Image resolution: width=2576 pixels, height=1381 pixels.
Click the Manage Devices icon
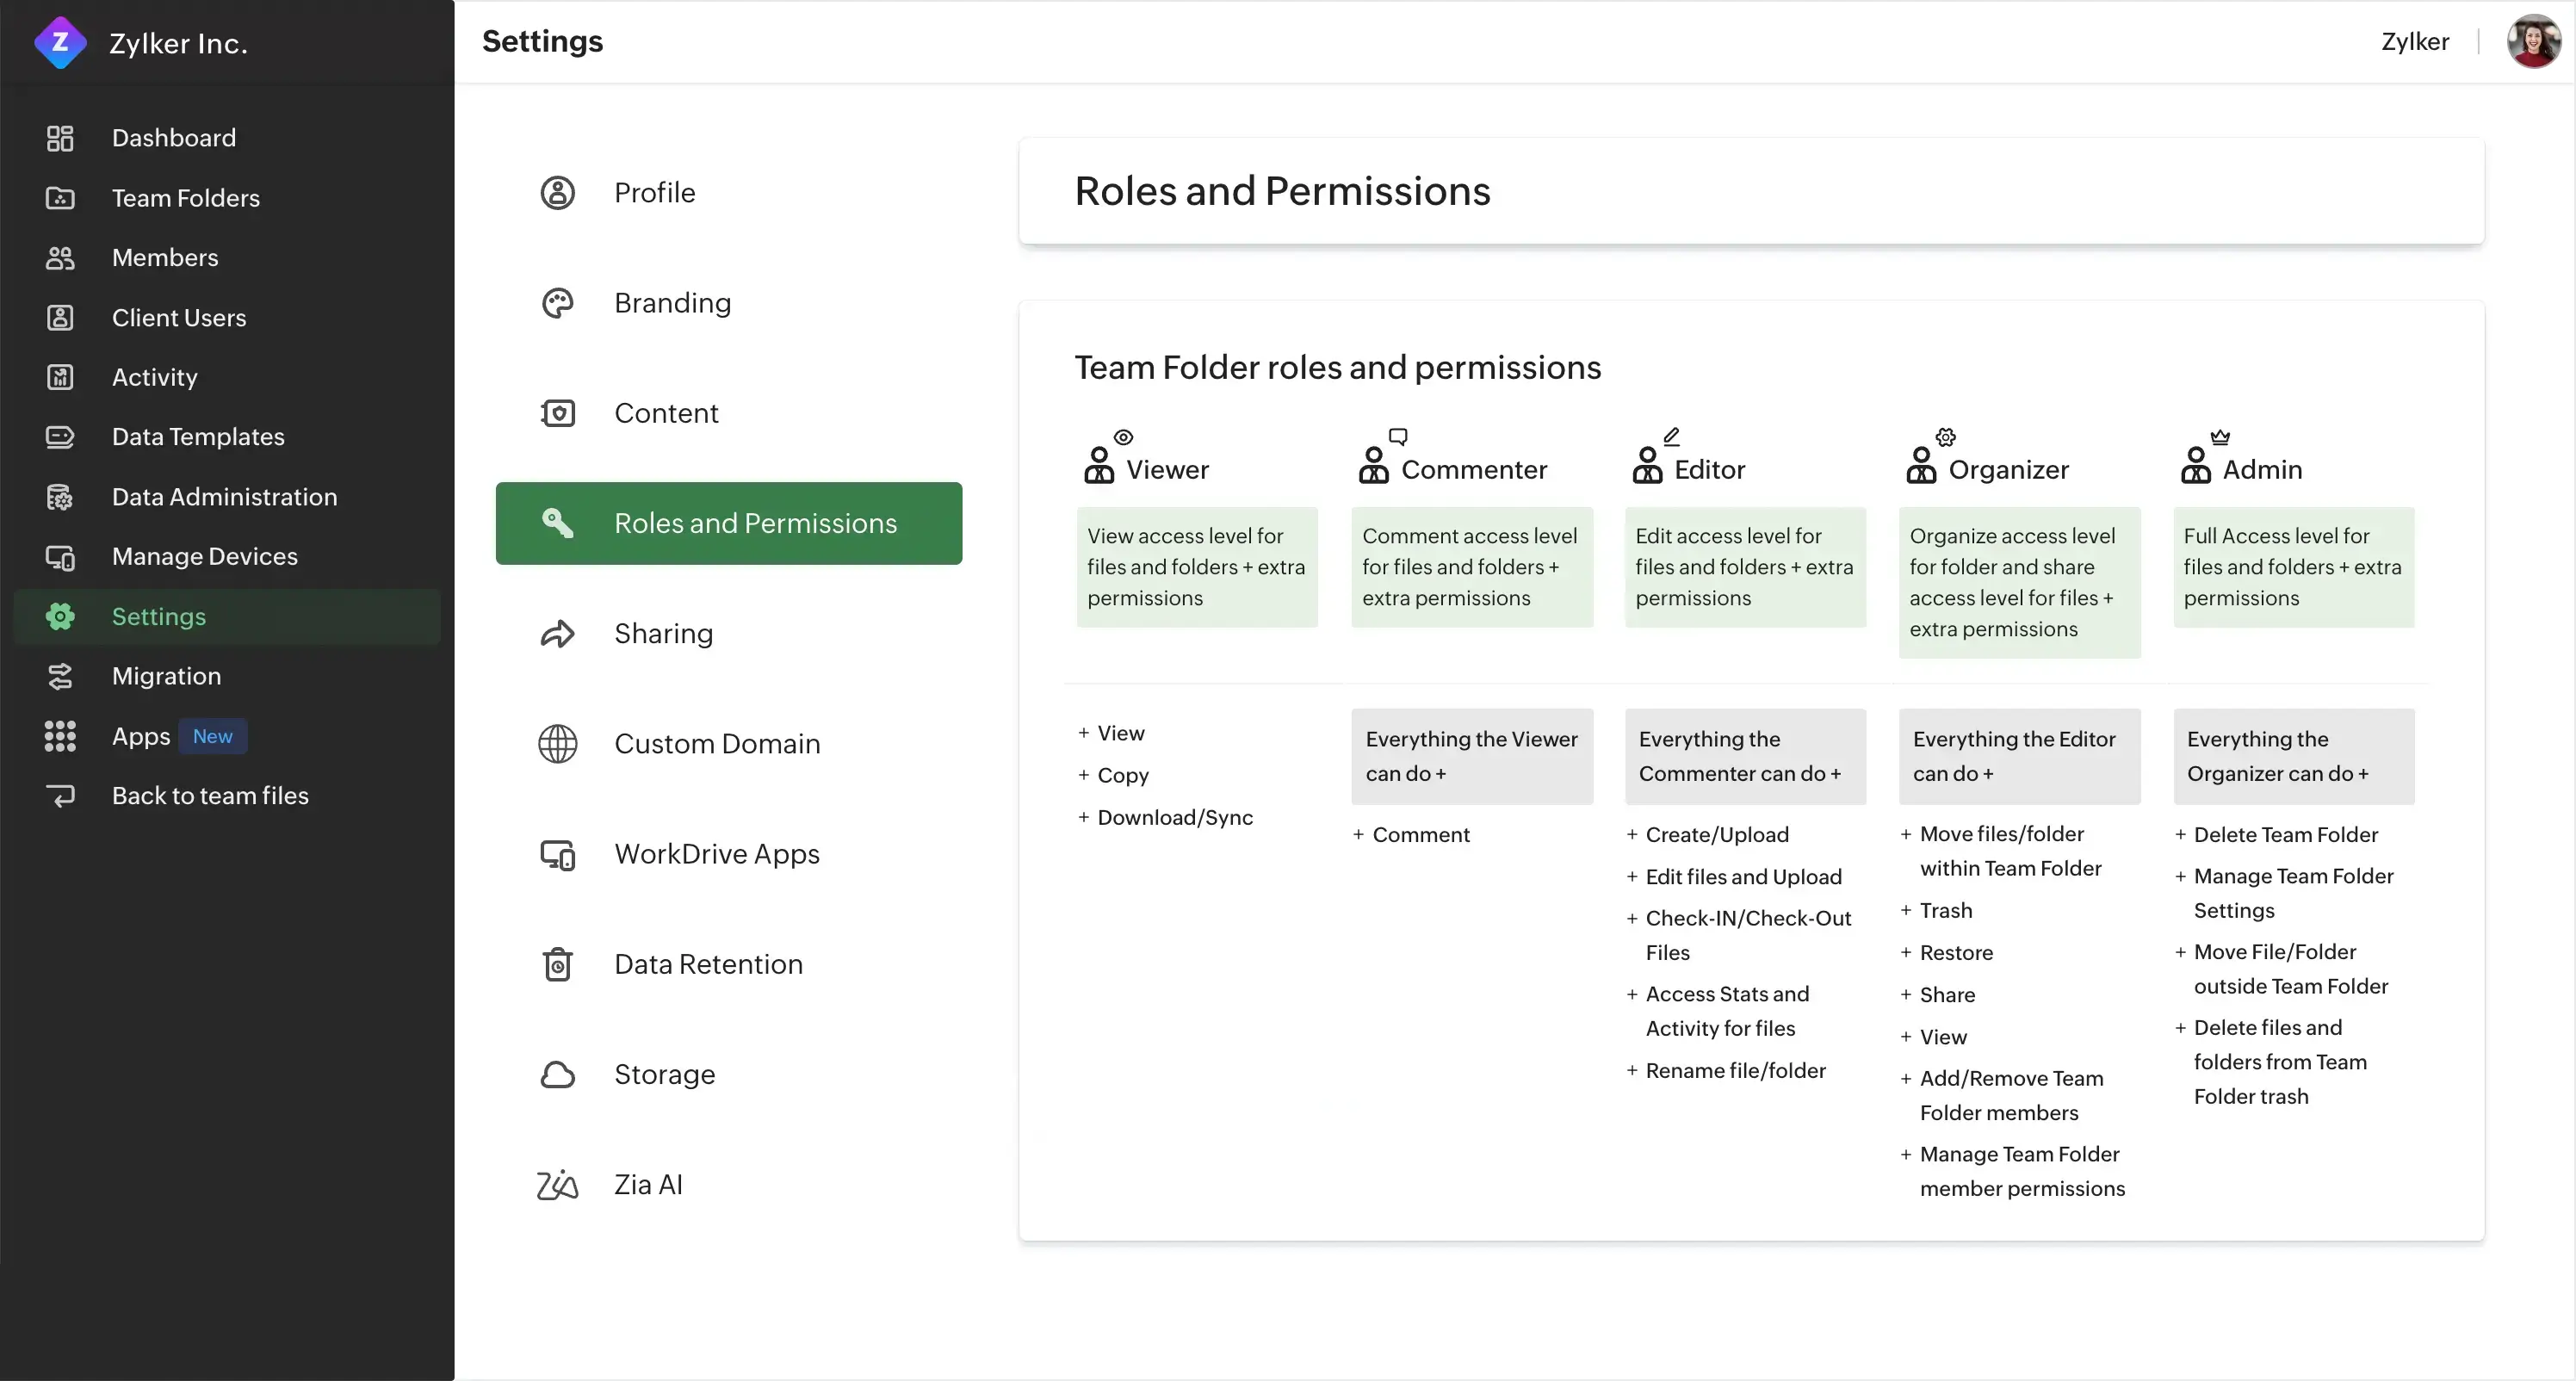tap(60, 557)
